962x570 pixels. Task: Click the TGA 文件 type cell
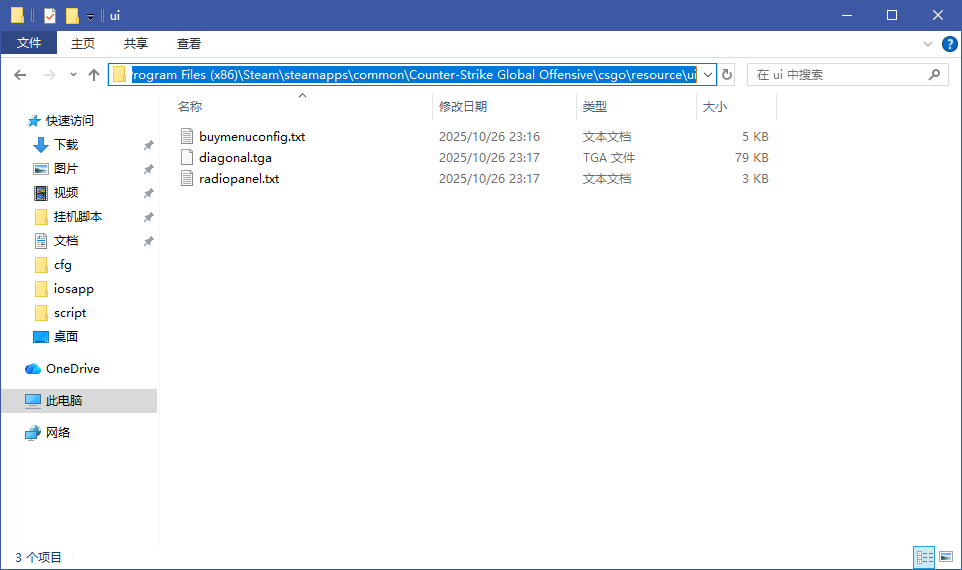(609, 158)
